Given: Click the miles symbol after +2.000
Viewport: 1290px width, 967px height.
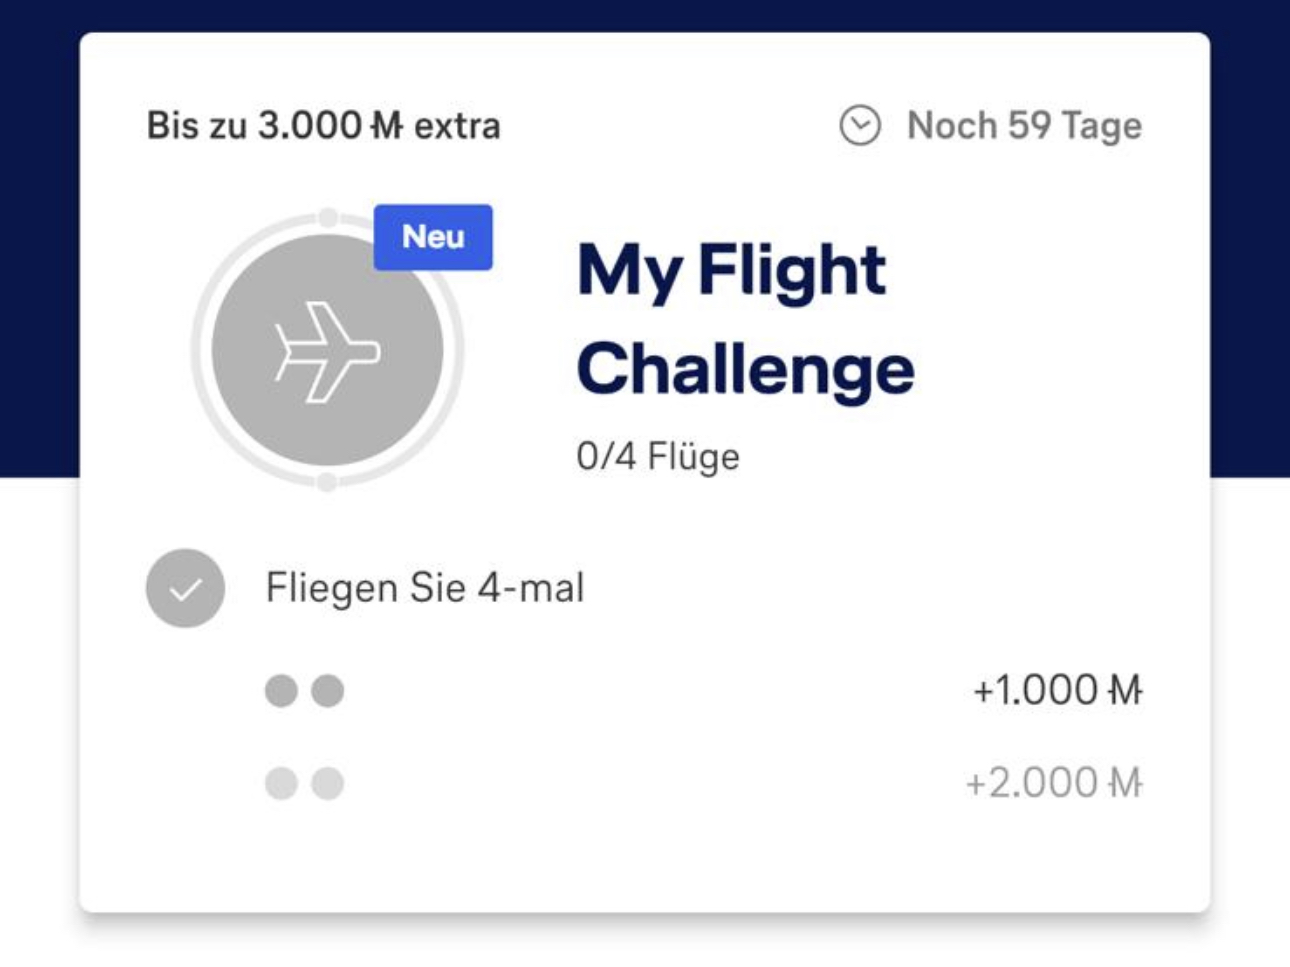Looking at the screenshot, I should (x=1126, y=783).
